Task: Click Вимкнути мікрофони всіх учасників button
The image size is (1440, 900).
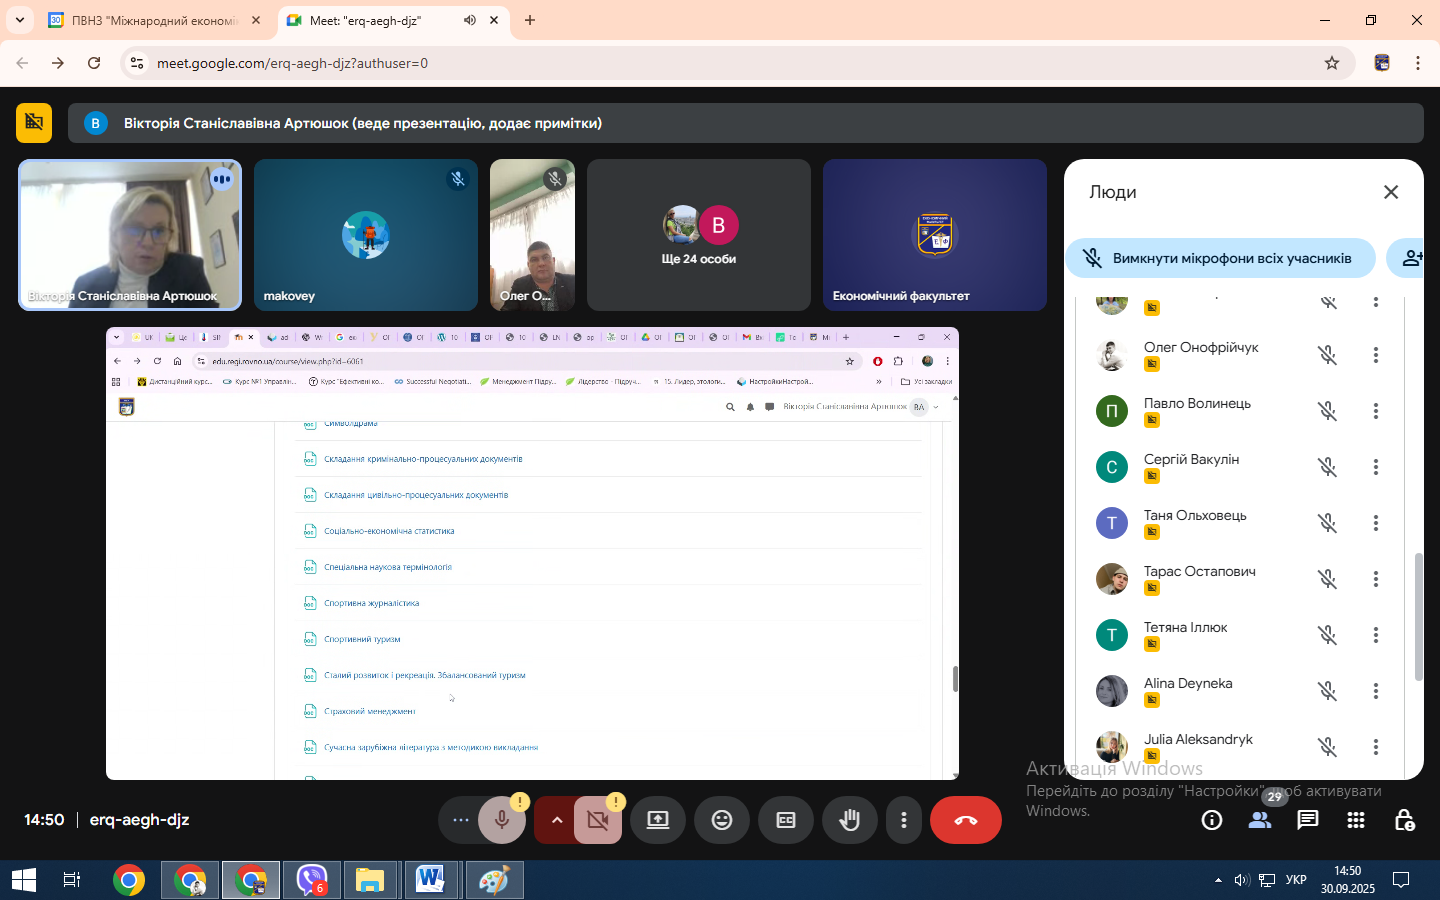Action: [x=1219, y=258]
